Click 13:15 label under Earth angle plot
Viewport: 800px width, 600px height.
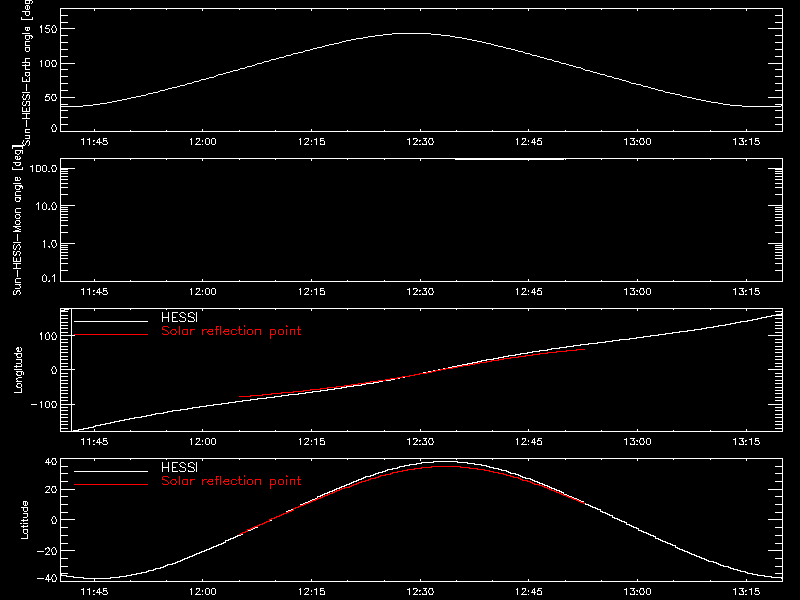point(746,142)
